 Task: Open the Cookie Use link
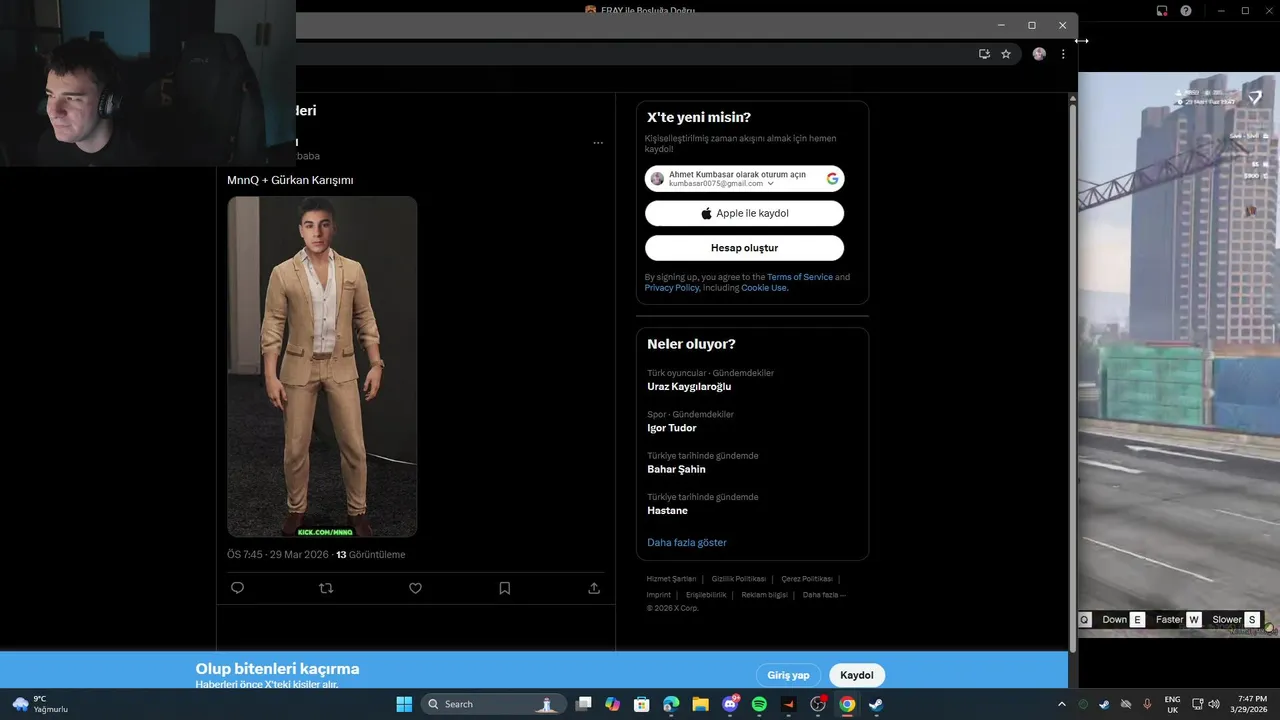[x=764, y=288]
